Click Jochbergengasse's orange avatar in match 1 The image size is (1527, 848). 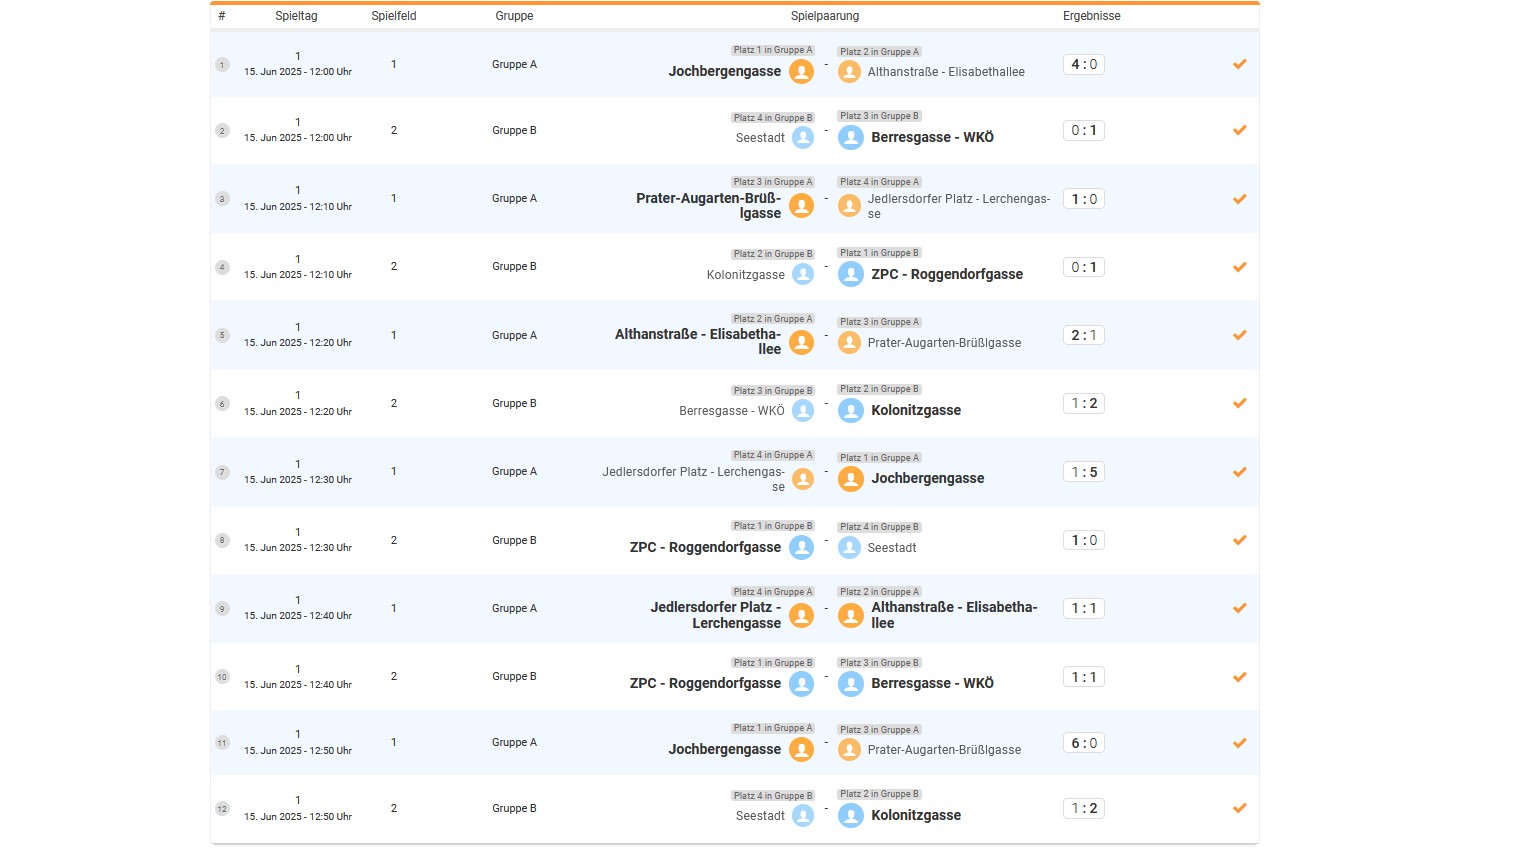click(x=801, y=72)
